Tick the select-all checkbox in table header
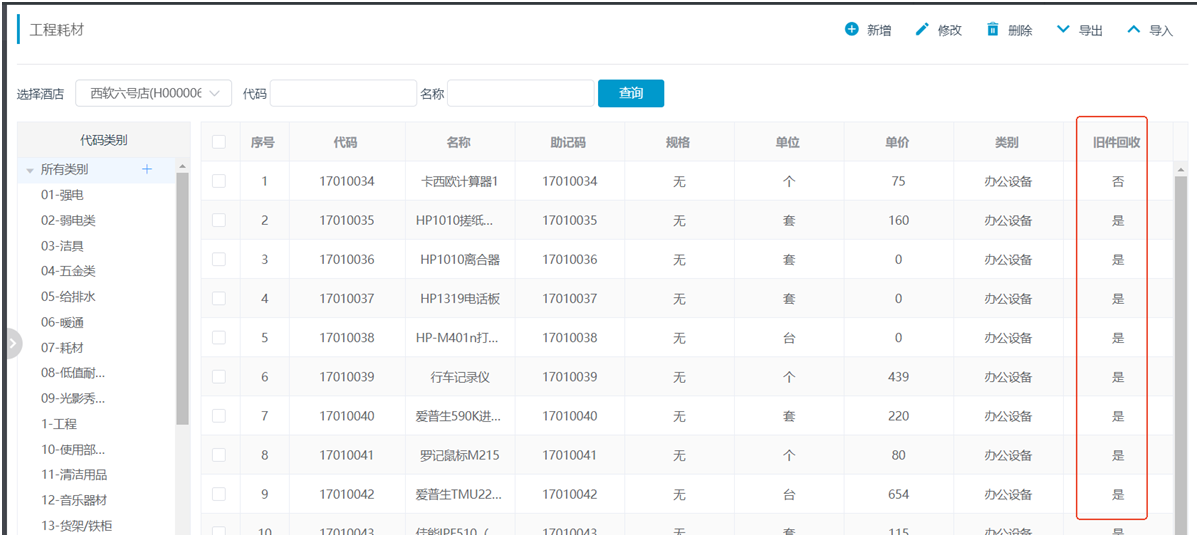Screen dimensions: 1199x537 pos(219,142)
